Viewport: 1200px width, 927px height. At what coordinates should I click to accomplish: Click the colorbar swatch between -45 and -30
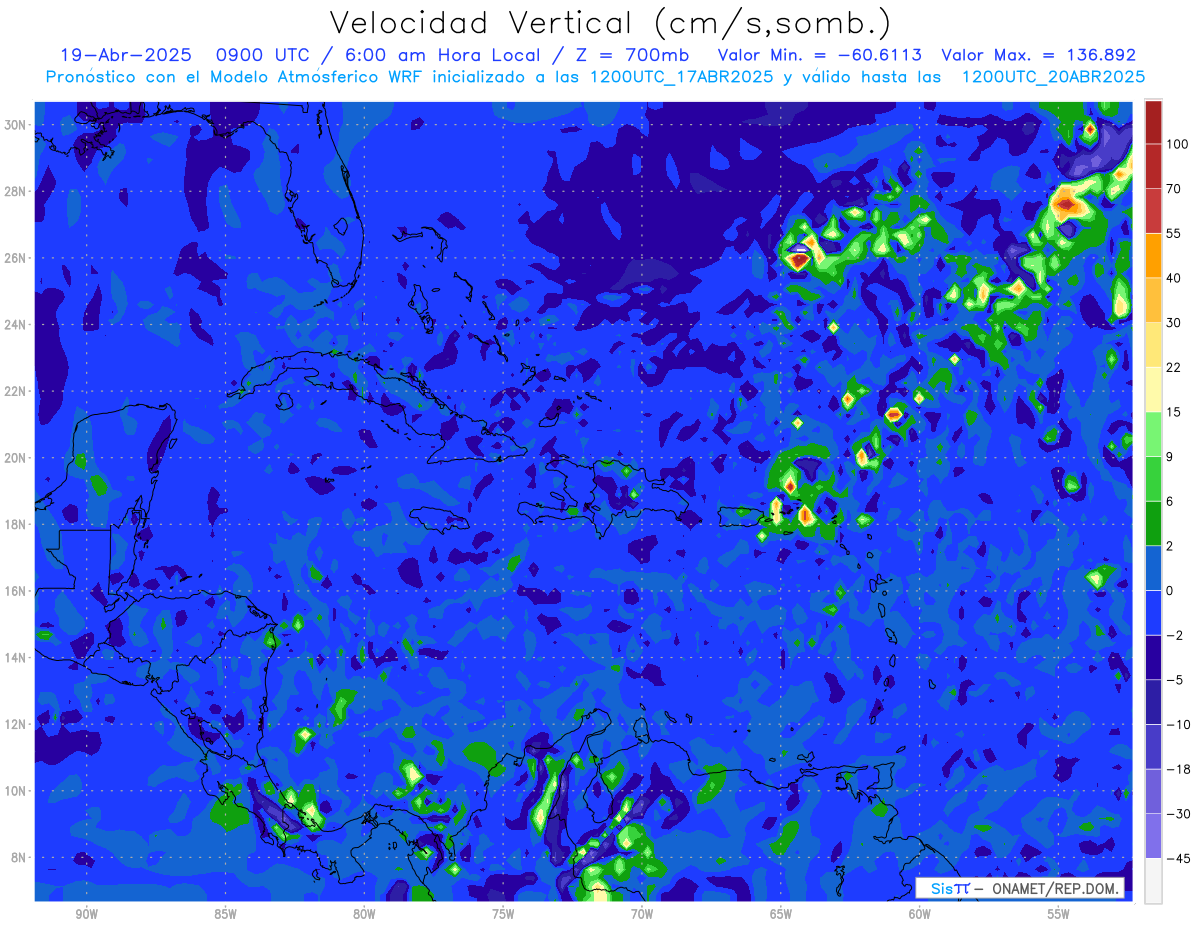point(1153,836)
